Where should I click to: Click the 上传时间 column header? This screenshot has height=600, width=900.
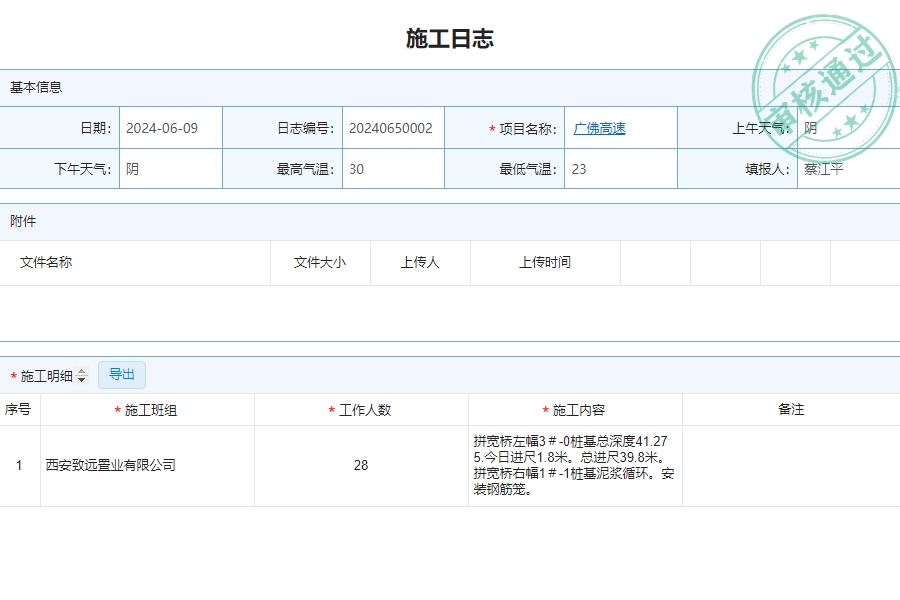tap(545, 262)
